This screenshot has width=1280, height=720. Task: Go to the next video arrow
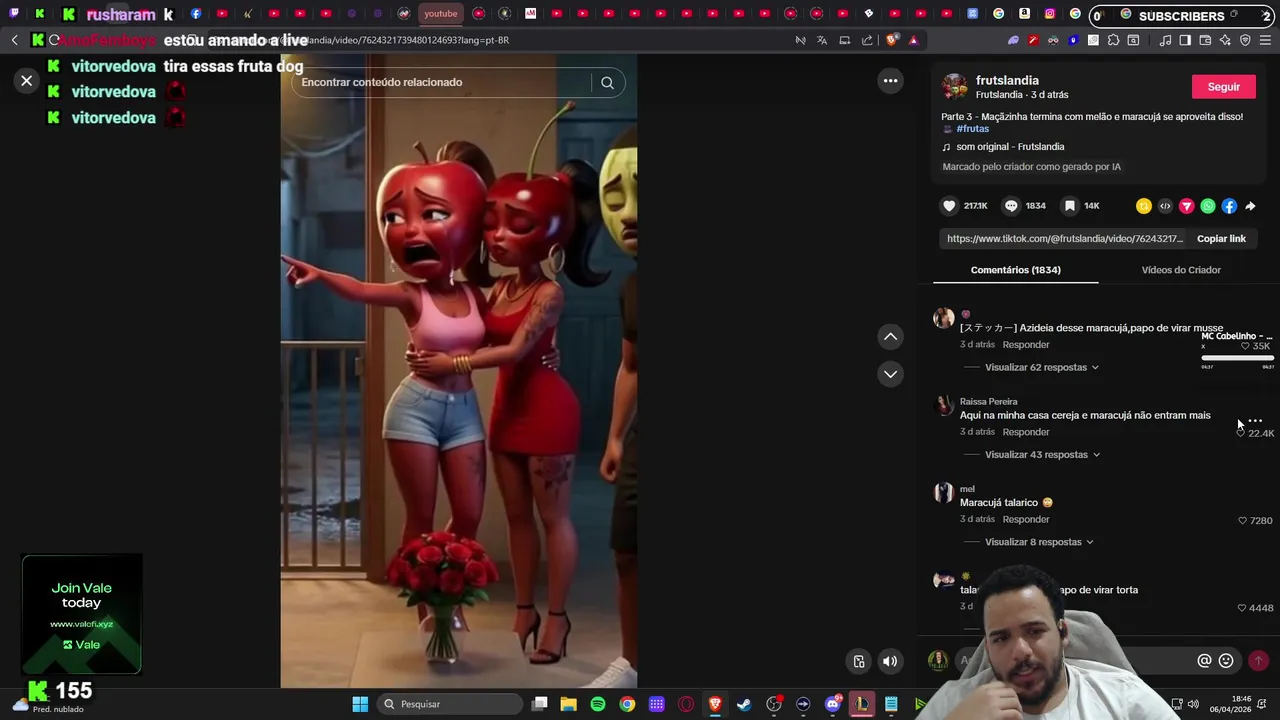point(890,374)
